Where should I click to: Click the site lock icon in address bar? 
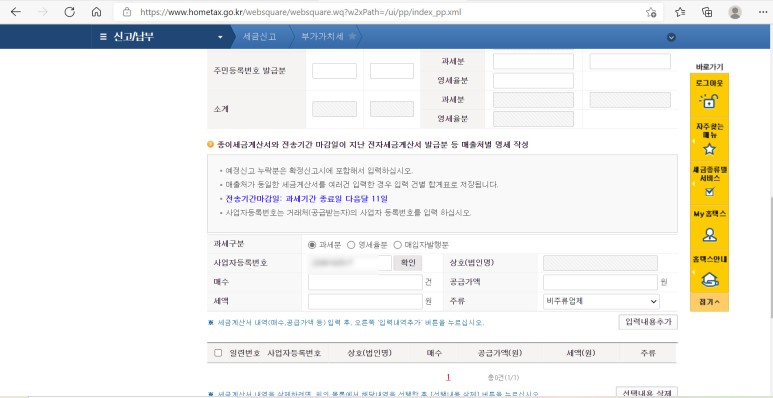(127, 12)
